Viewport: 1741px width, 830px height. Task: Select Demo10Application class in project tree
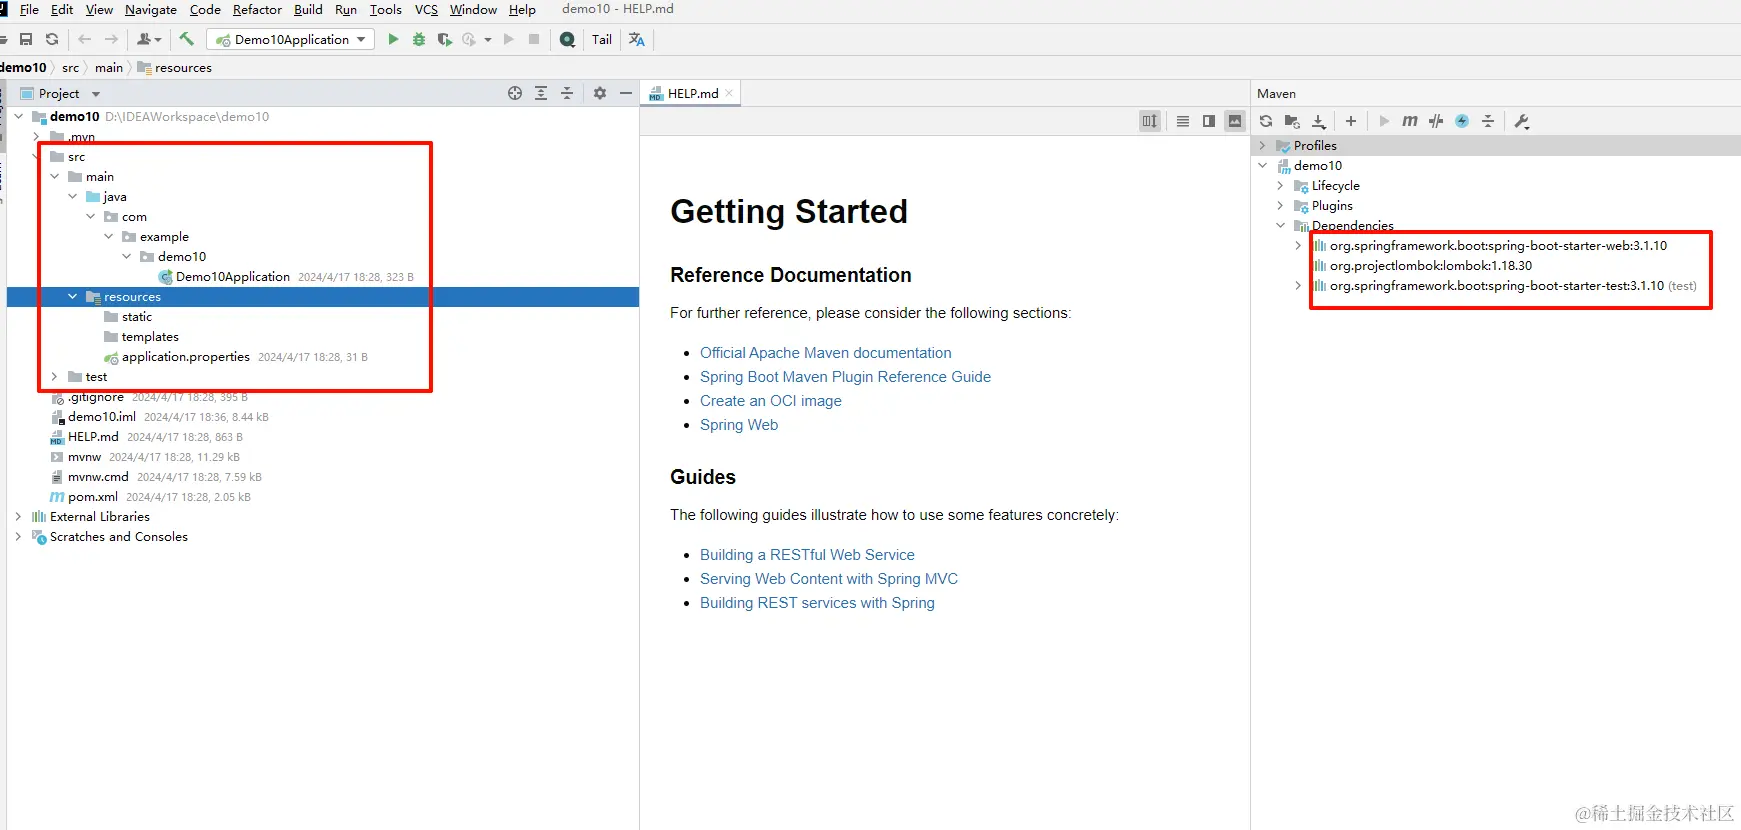click(x=233, y=277)
